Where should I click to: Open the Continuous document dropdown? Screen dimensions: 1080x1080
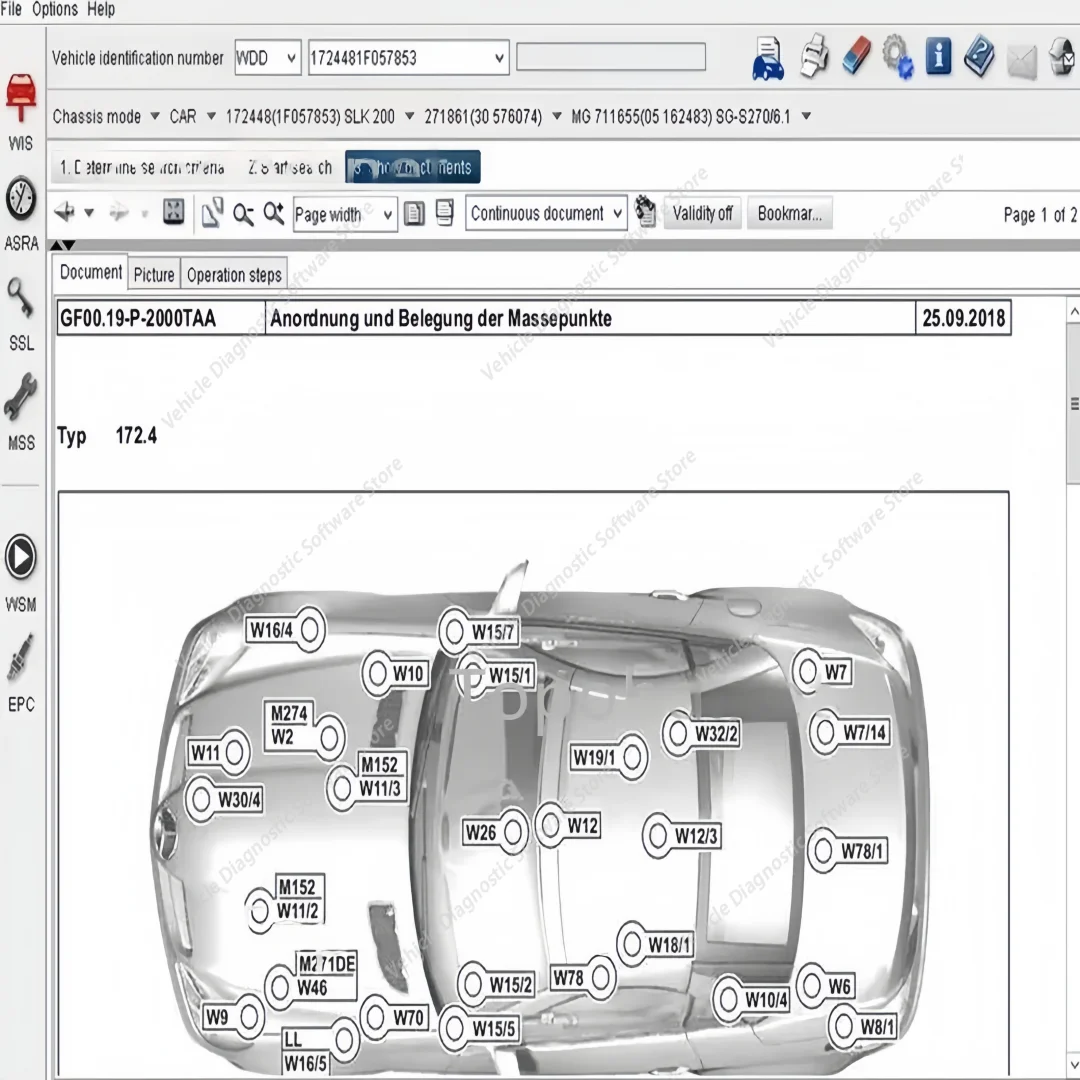(546, 213)
